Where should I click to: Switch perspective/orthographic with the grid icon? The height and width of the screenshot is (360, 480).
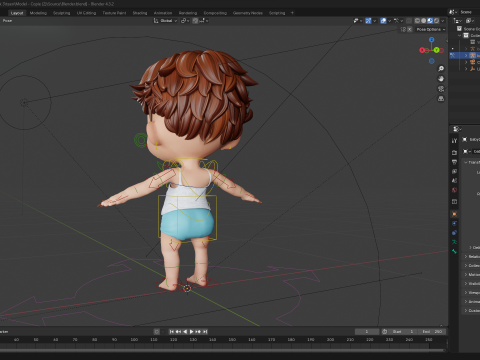click(441, 99)
